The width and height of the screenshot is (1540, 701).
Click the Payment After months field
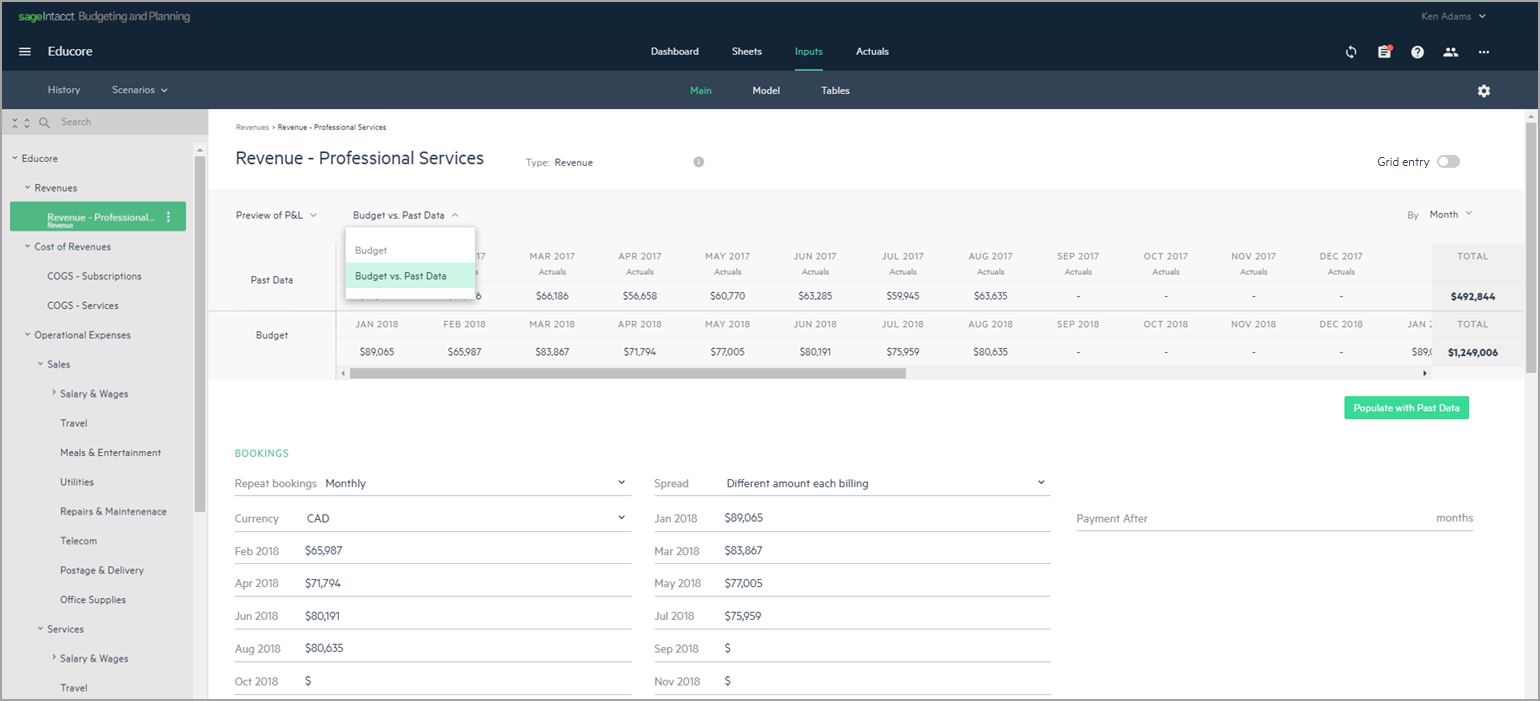pos(1274,518)
